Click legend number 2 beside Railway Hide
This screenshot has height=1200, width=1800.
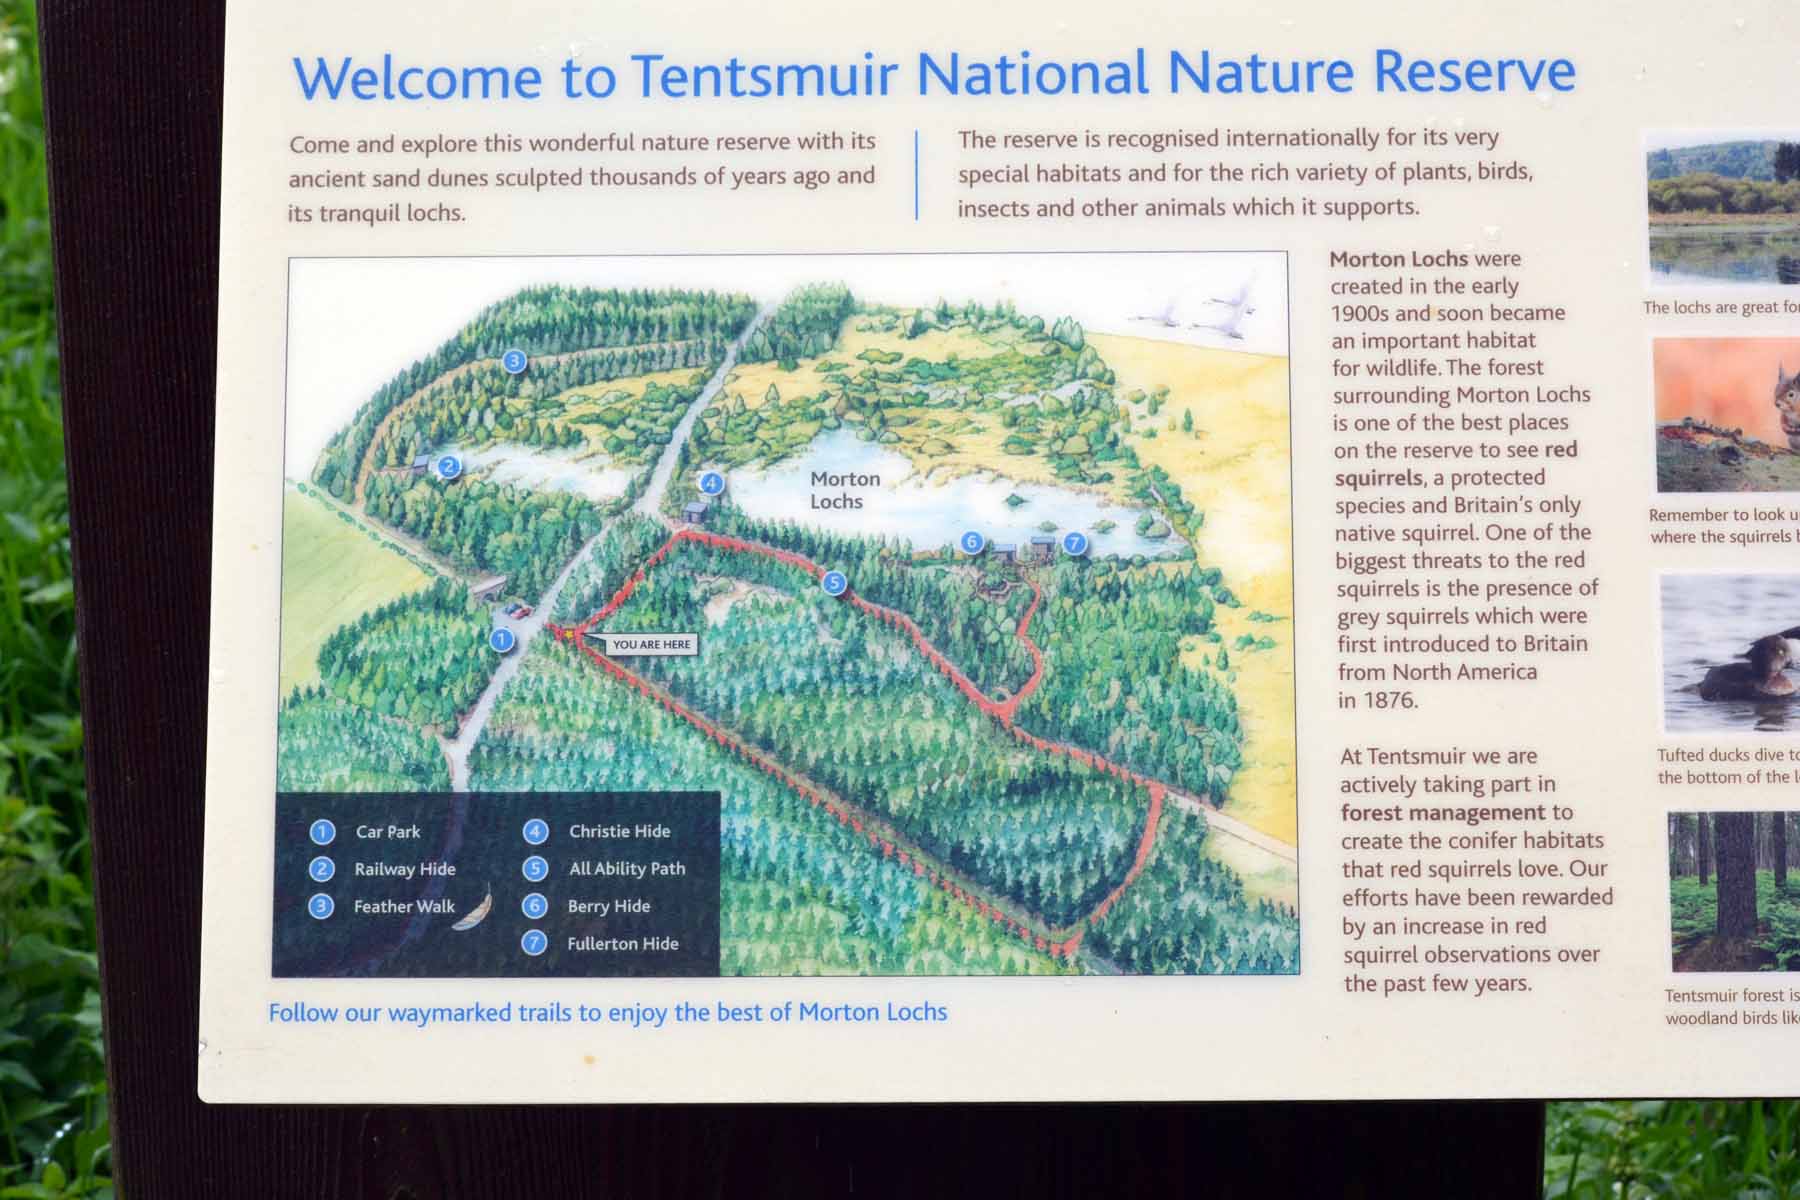pyautogui.click(x=322, y=869)
